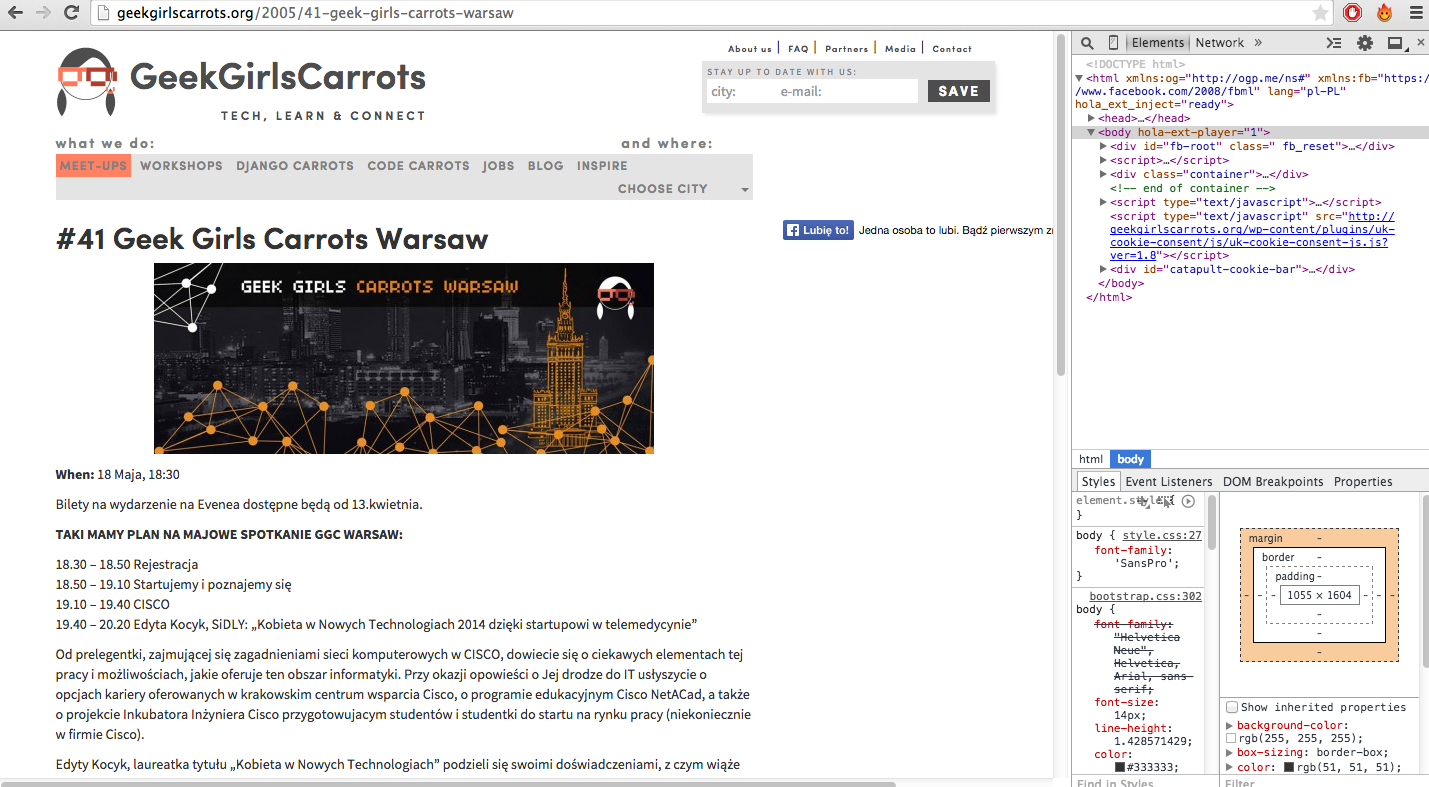This screenshot has height=787, width=1429.
Task: Toggle element state icon in Styles pane
Action: tap(1166, 501)
